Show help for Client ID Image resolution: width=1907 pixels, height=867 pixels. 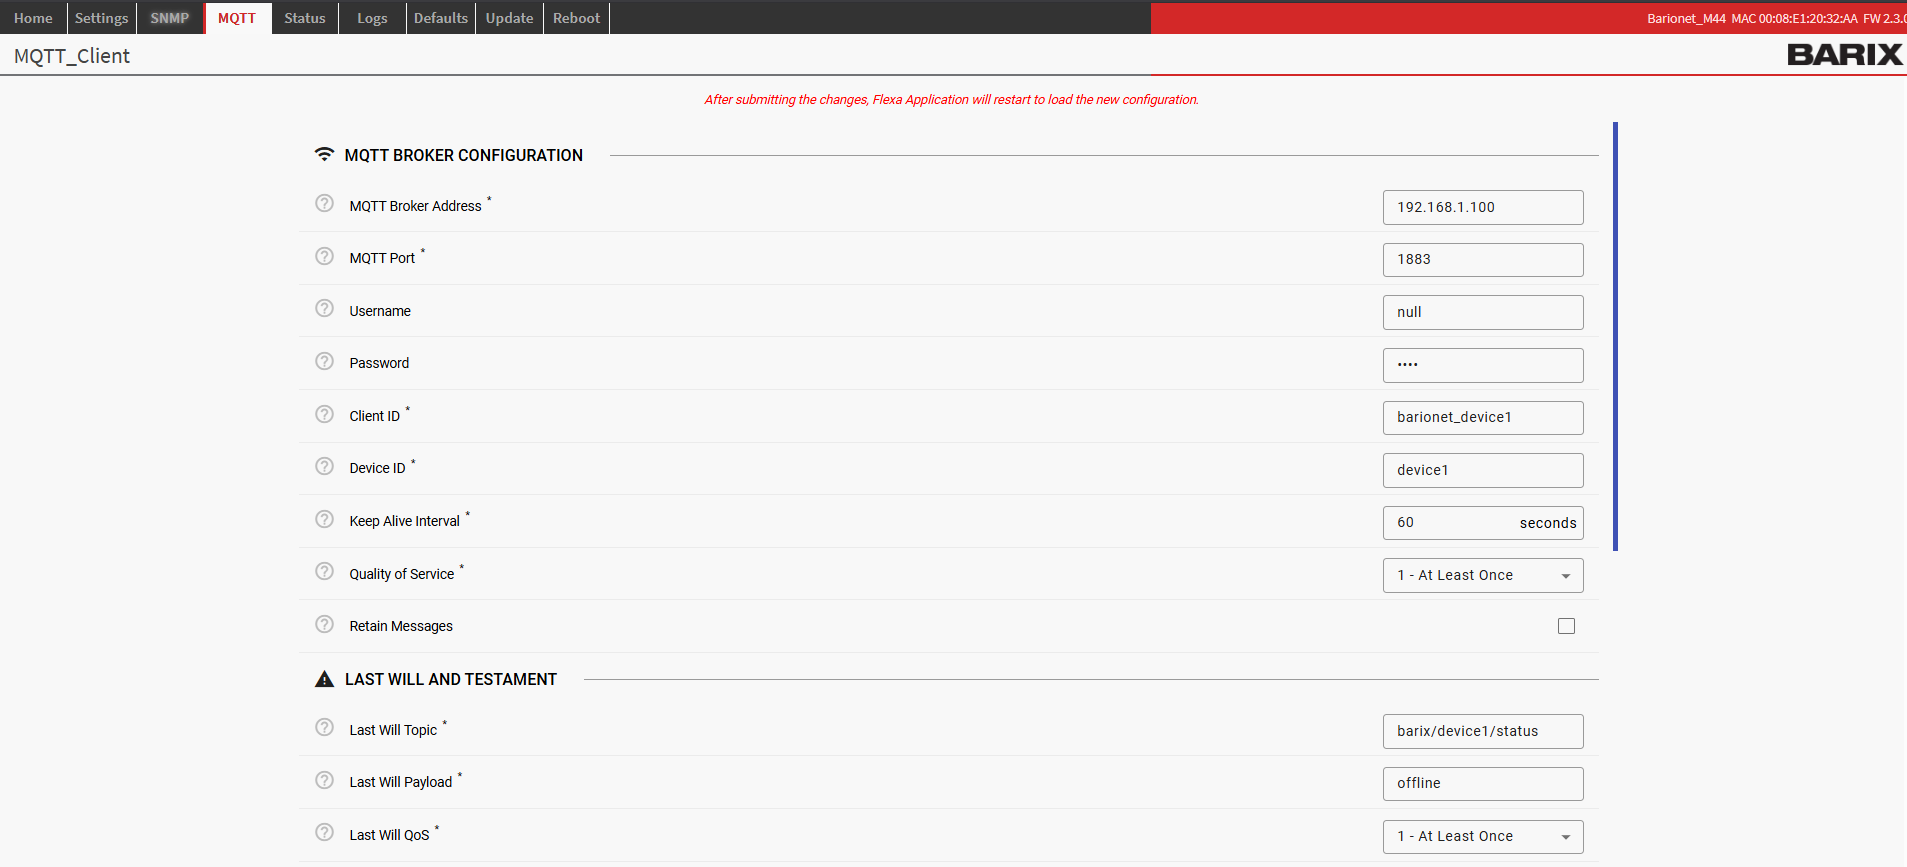(324, 415)
